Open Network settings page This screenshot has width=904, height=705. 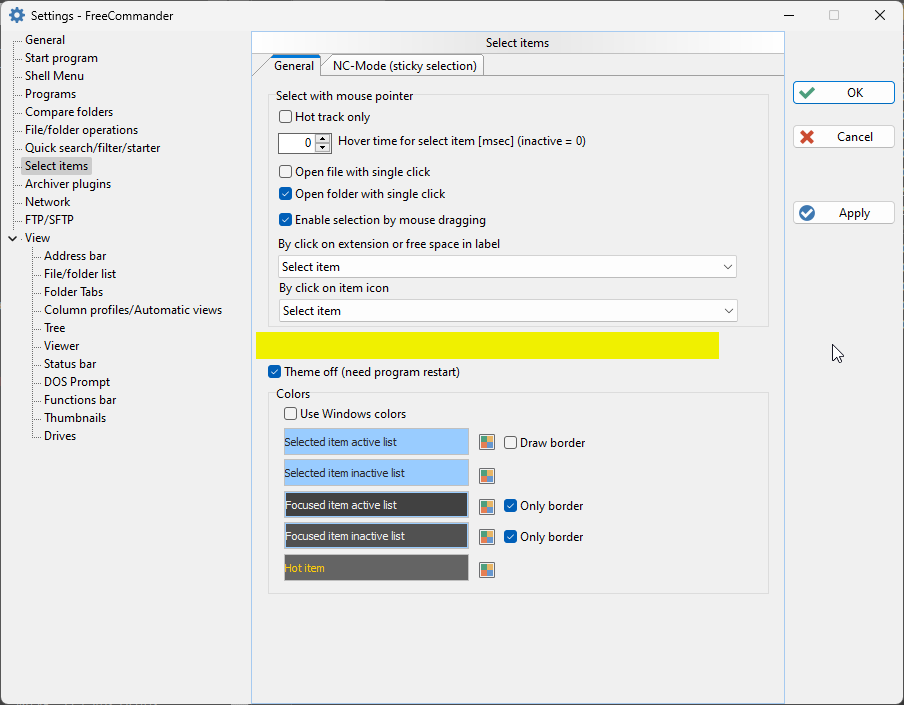pyautogui.click(x=47, y=202)
